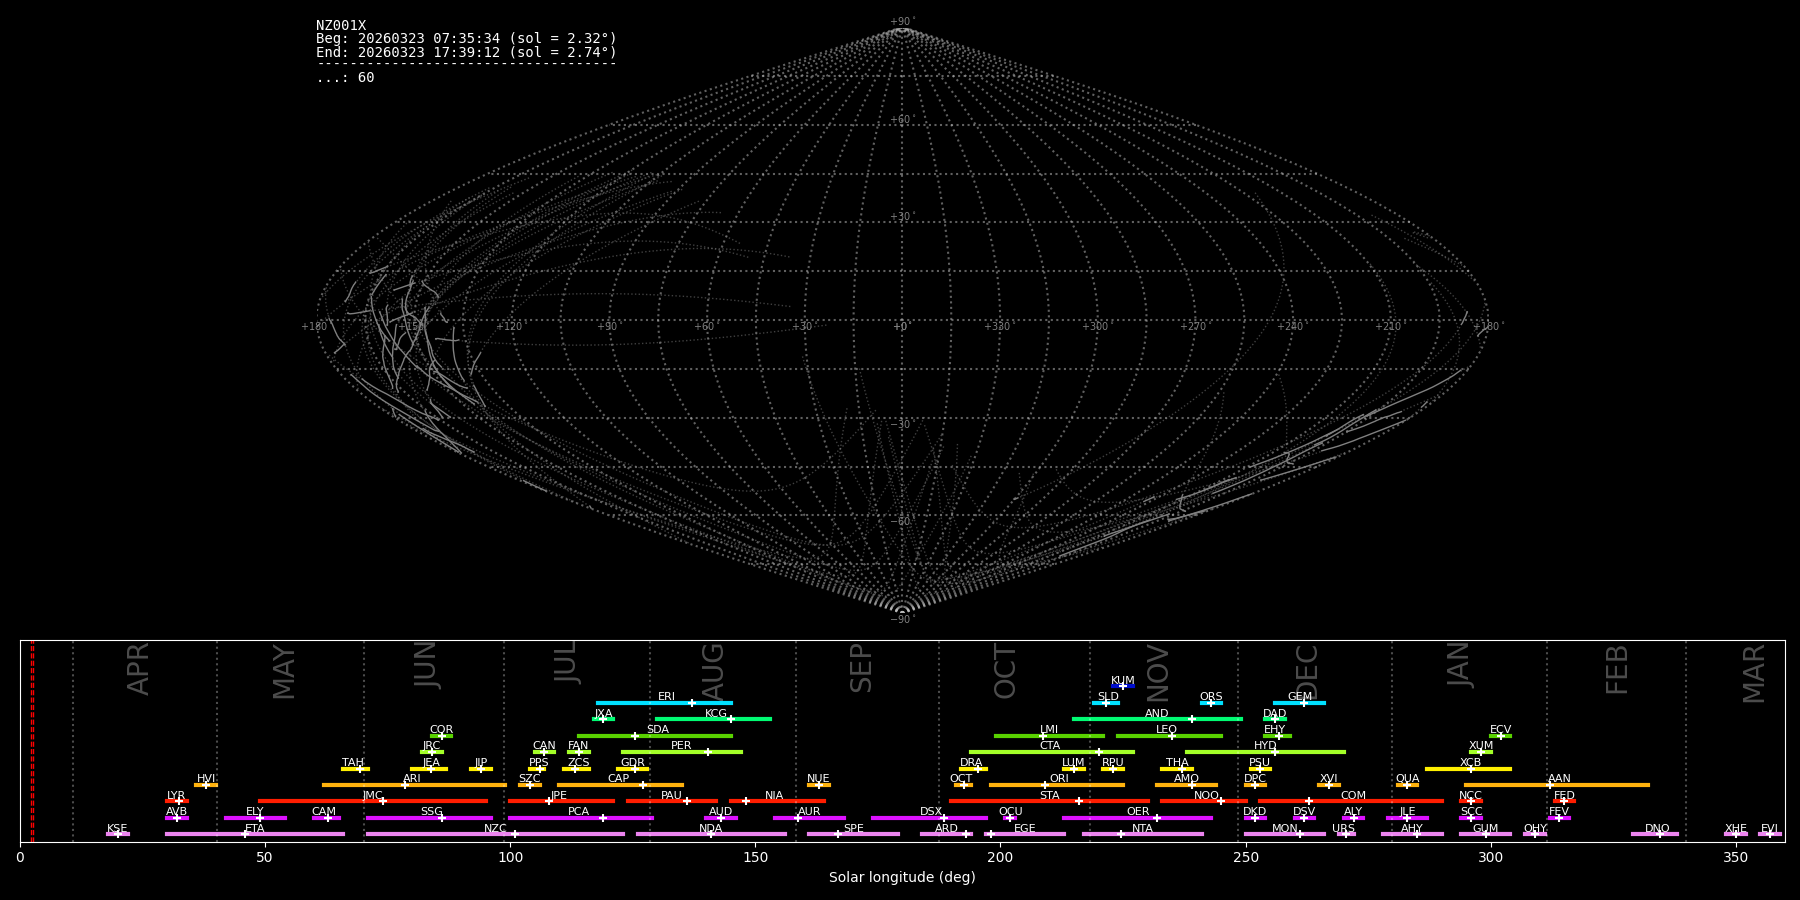The height and width of the screenshot is (900, 1800).
Task: Click the DNO shower label
Action: tap(1657, 829)
